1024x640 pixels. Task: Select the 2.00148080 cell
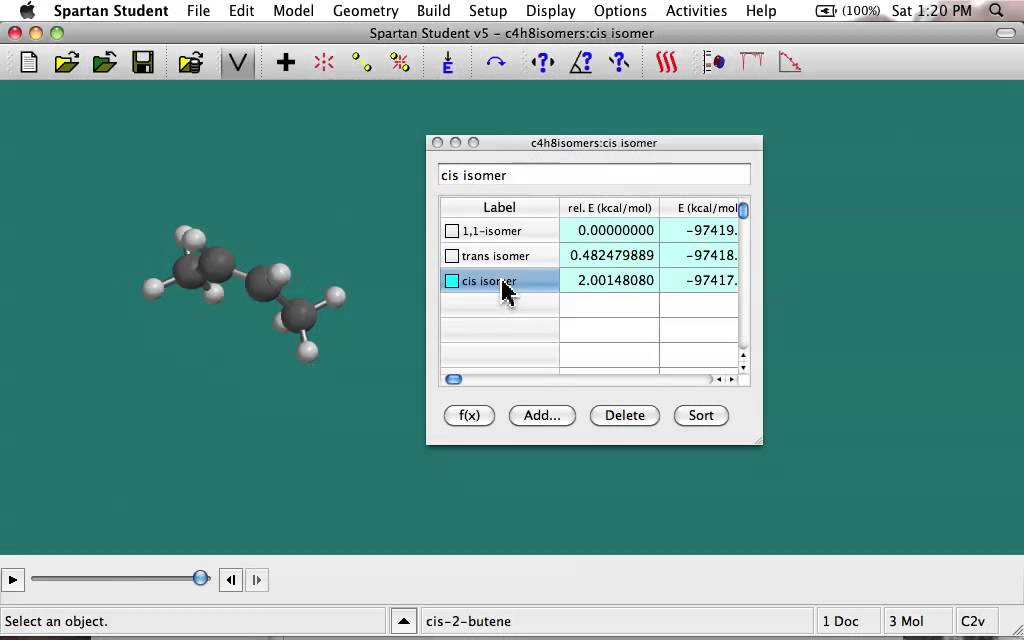(609, 281)
